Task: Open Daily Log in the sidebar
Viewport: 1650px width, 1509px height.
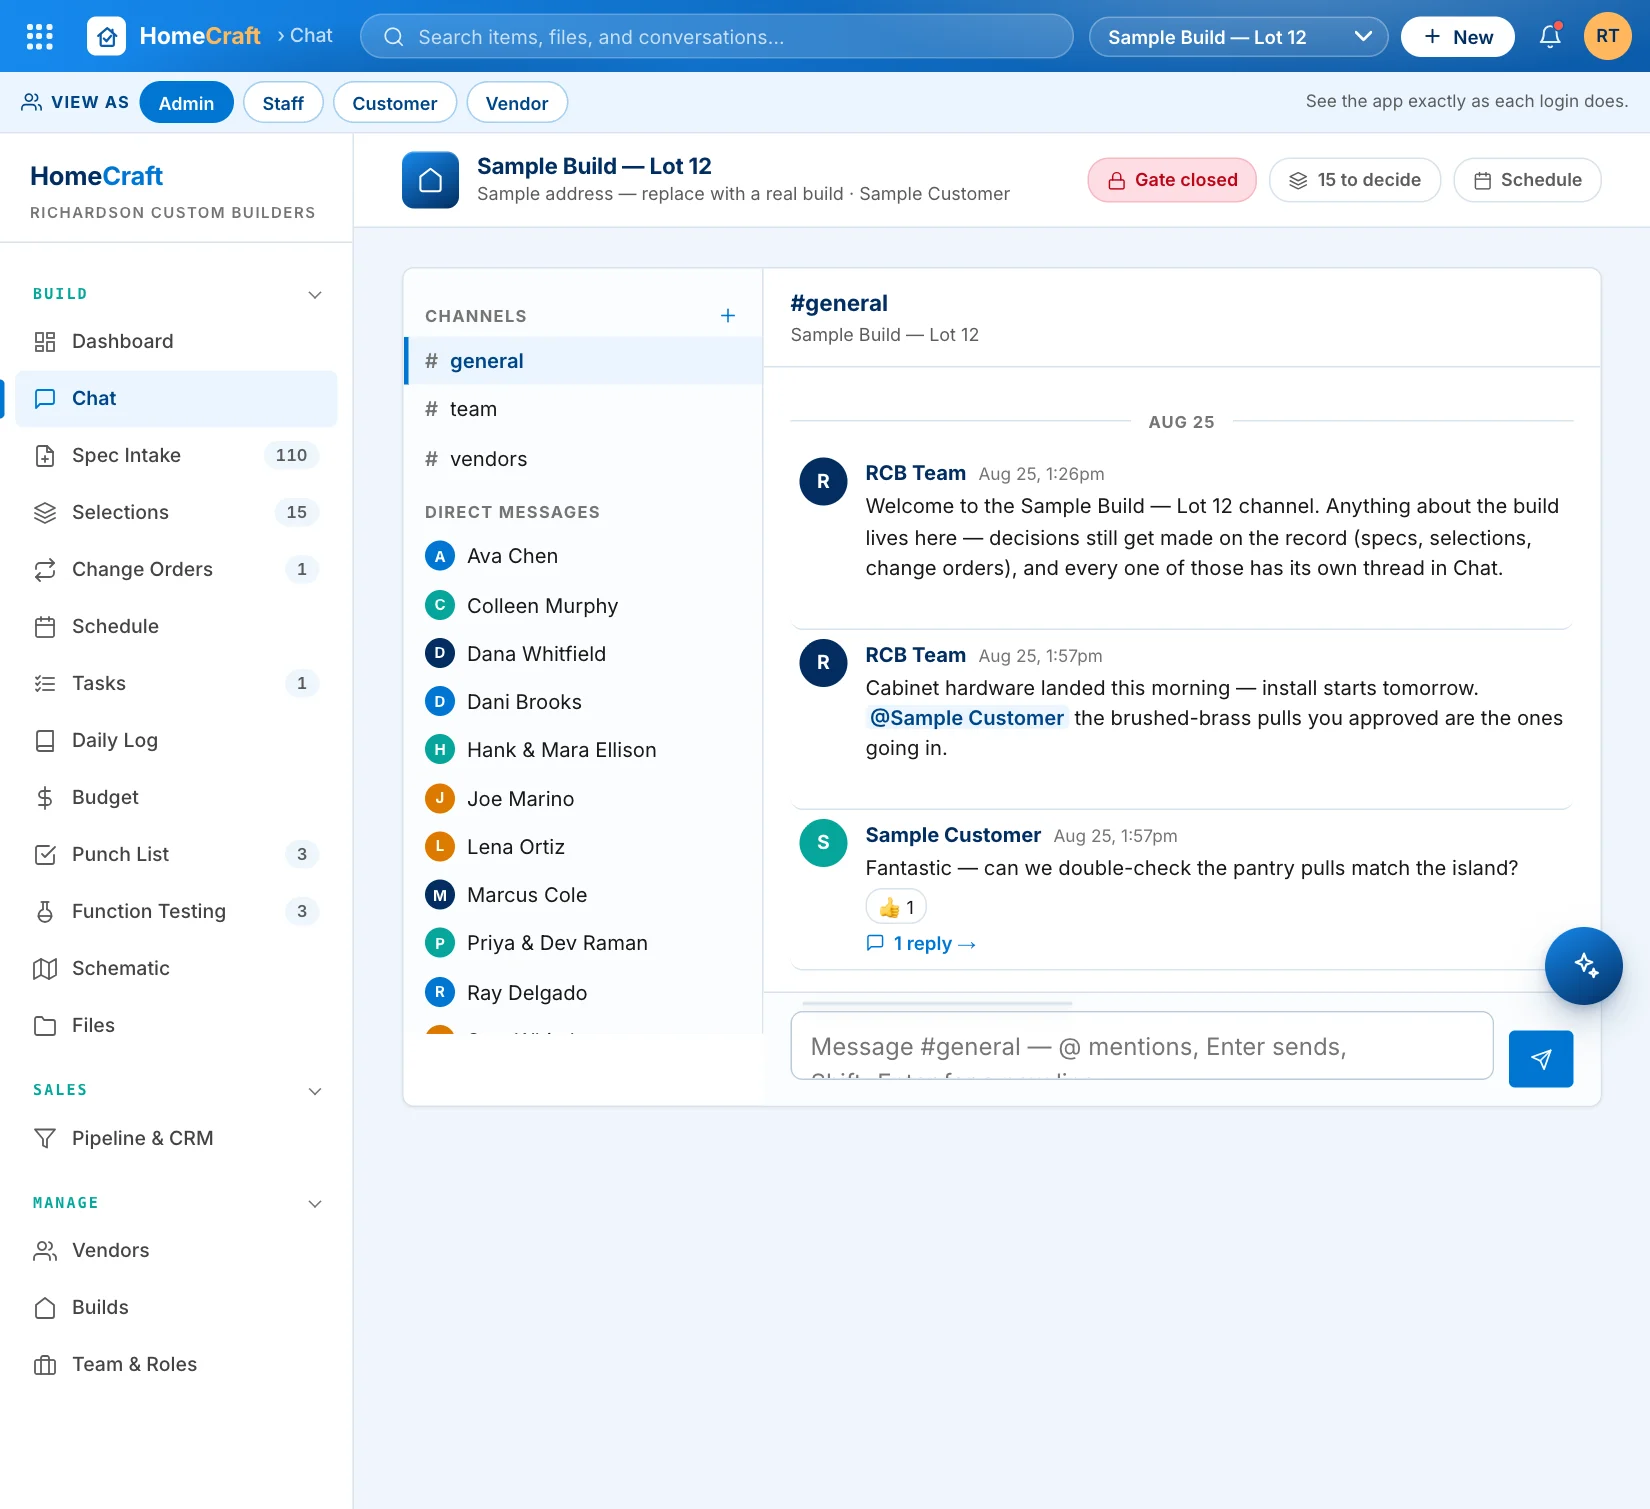Action: (176, 741)
